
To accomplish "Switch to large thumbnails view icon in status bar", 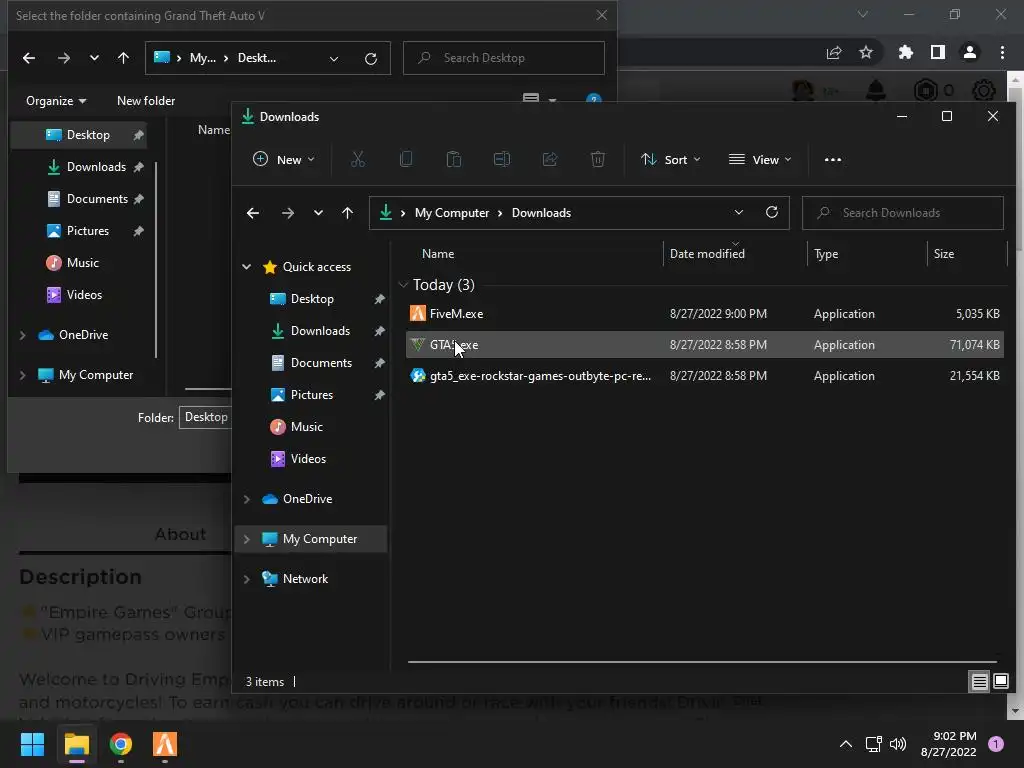I will [x=1001, y=682].
